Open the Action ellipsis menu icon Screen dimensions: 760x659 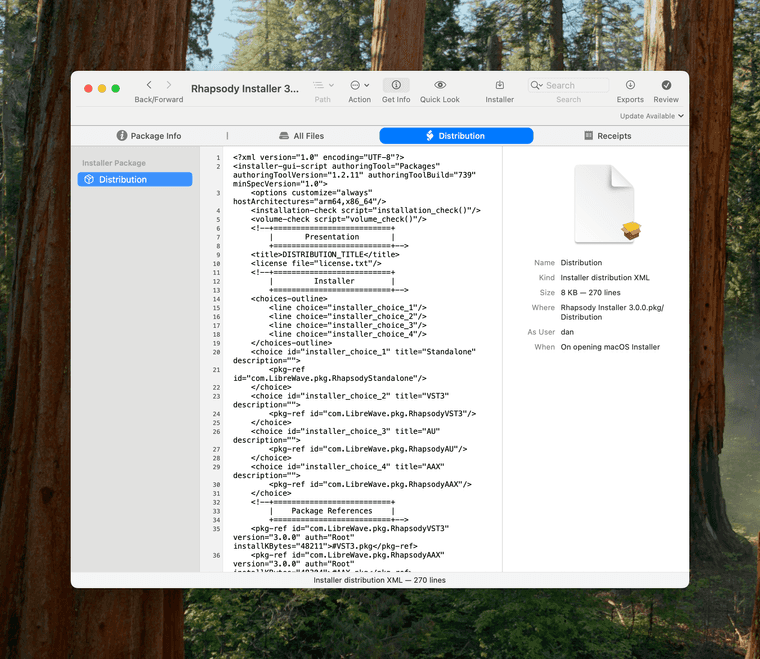[x=355, y=85]
